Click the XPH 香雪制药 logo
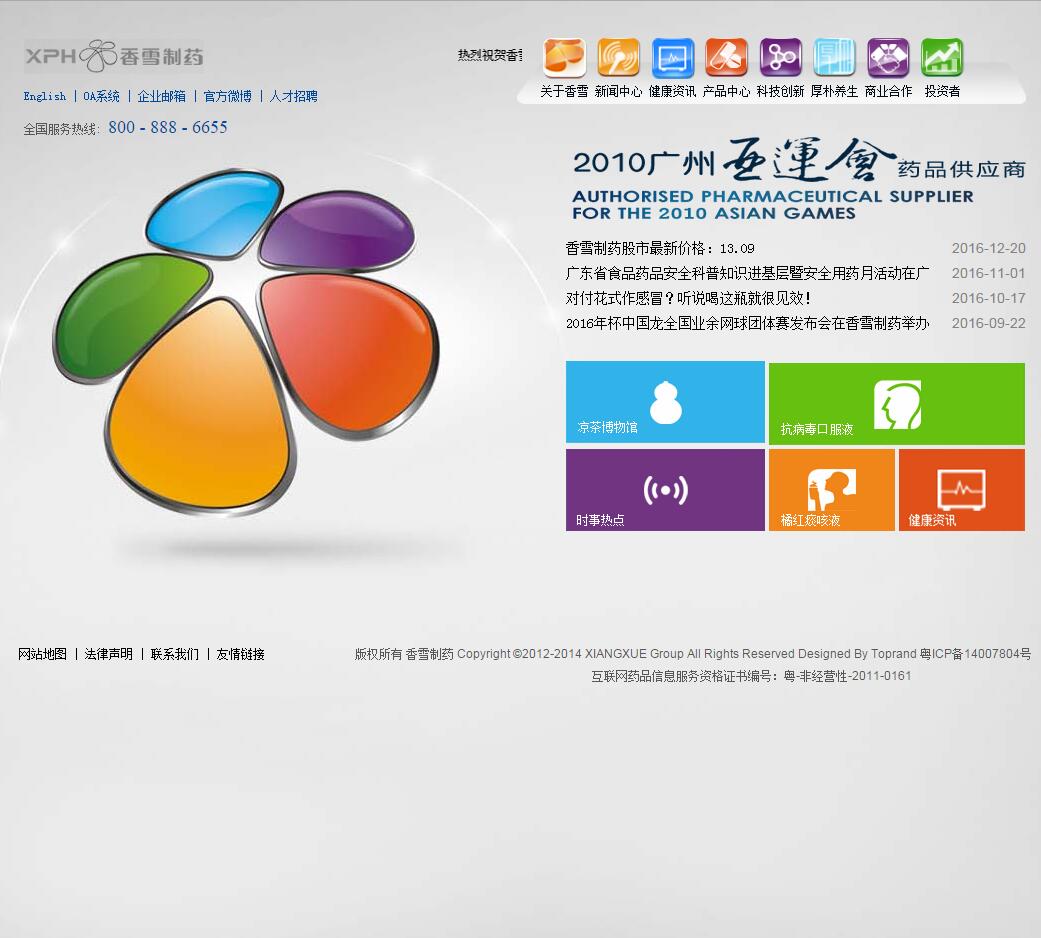 coord(114,56)
